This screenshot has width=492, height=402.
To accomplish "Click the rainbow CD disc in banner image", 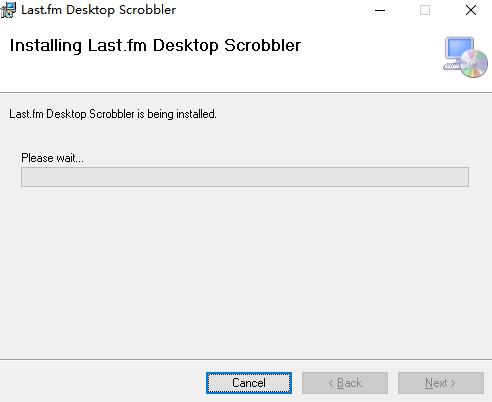I will pyautogui.click(x=474, y=63).
